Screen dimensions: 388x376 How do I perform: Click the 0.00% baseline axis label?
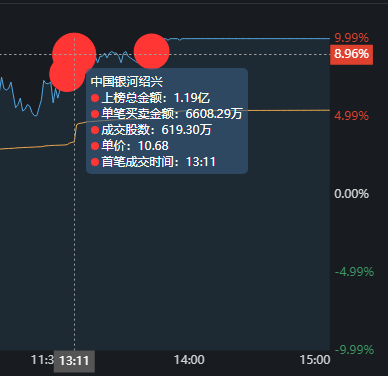(352, 194)
